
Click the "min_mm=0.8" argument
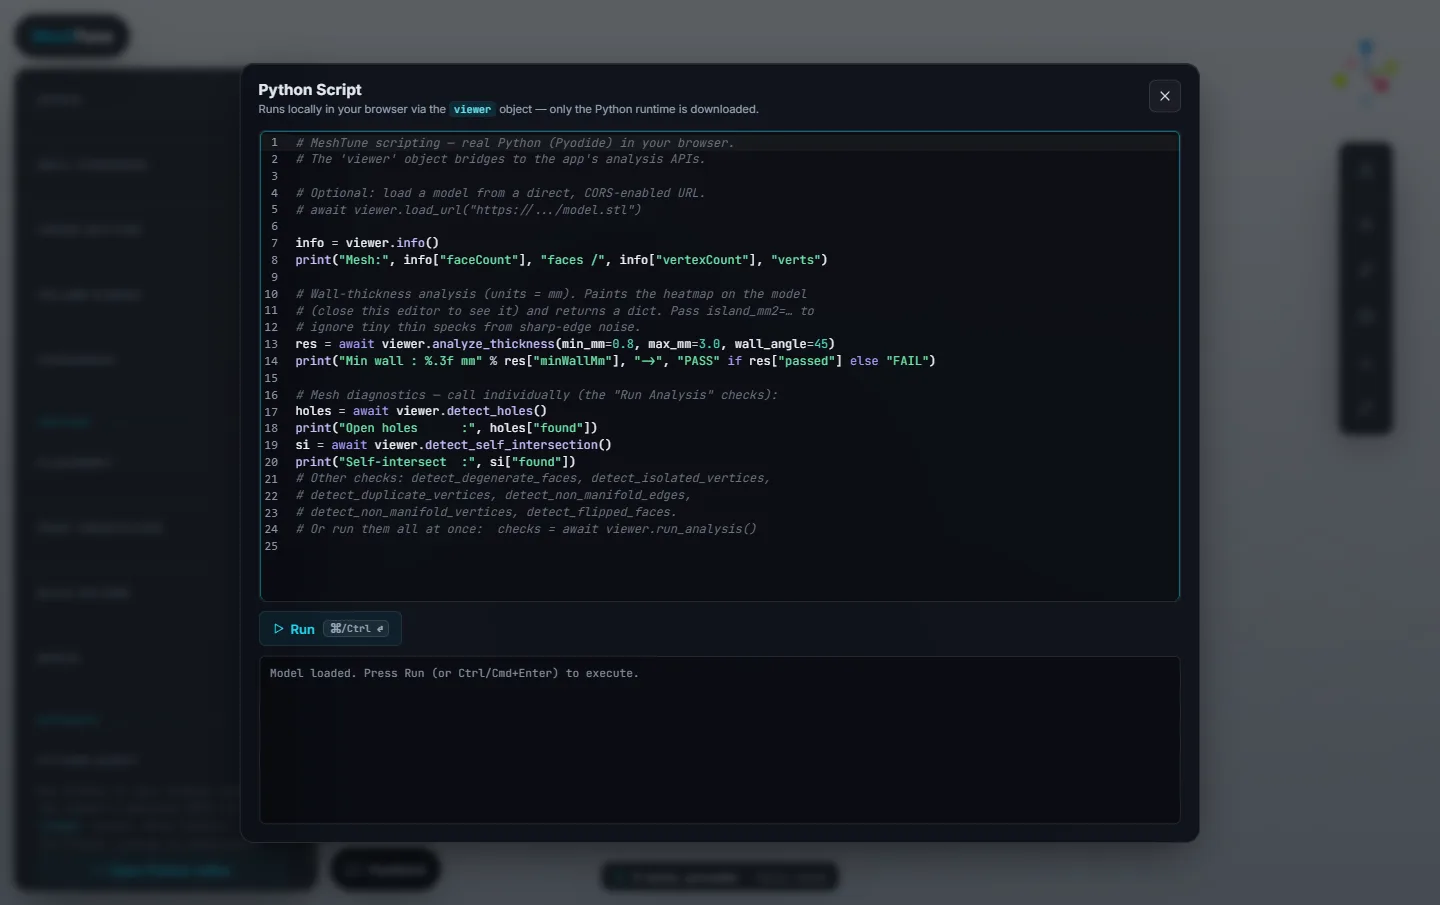[x=598, y=344]
